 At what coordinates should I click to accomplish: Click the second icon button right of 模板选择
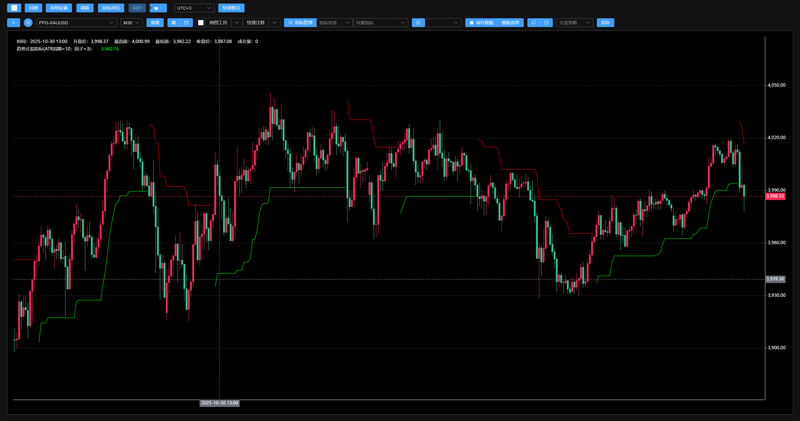tap(546, 22)
